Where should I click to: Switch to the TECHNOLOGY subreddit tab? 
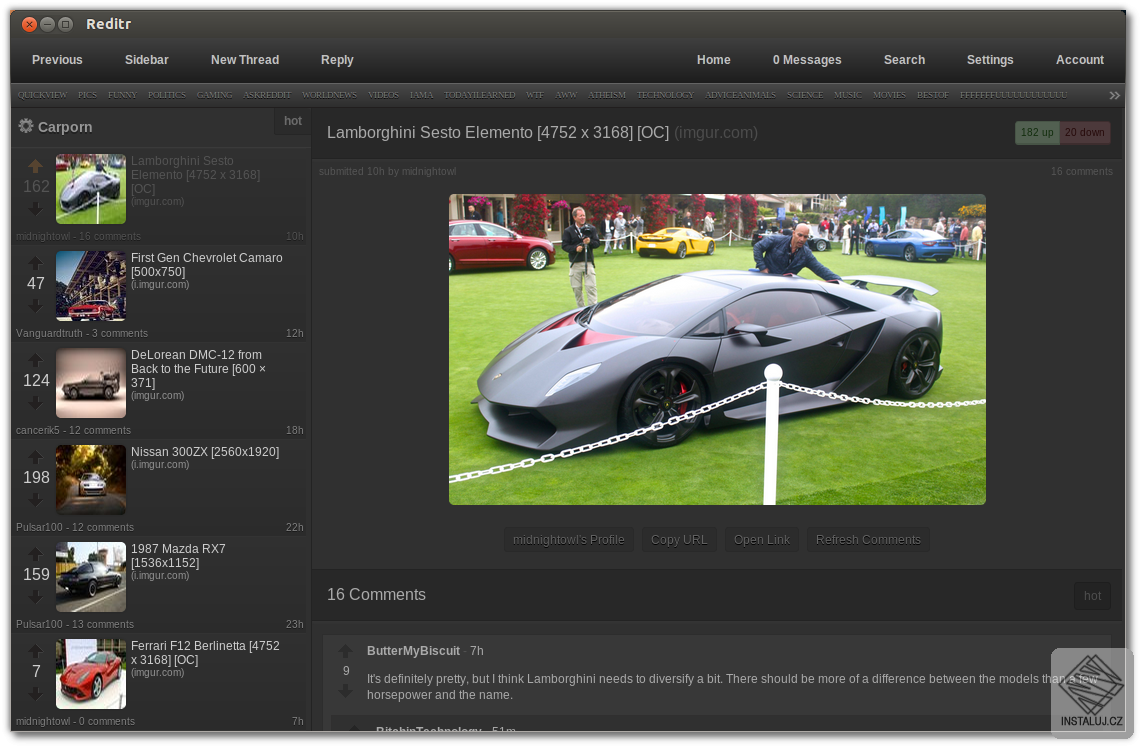point(665,95)
